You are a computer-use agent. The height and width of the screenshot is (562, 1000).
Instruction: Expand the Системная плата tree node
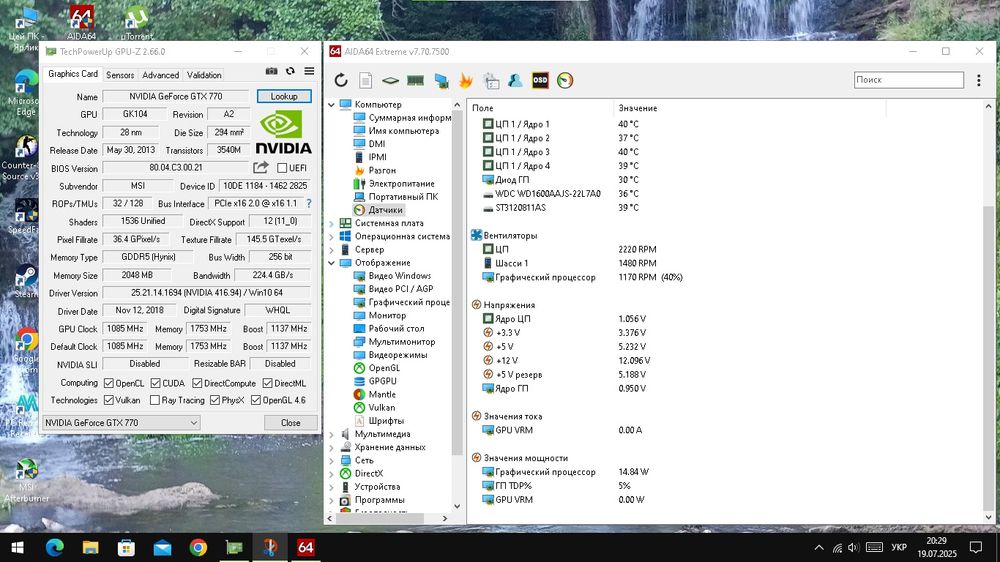pos(332,223)
